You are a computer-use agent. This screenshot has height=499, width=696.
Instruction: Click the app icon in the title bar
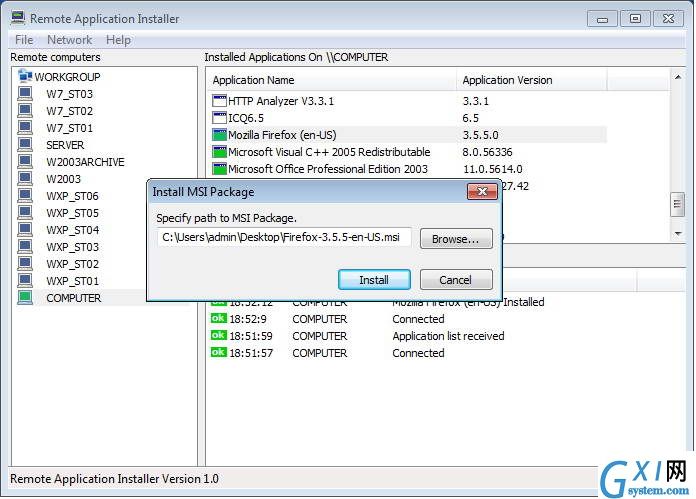click(18, 18)
